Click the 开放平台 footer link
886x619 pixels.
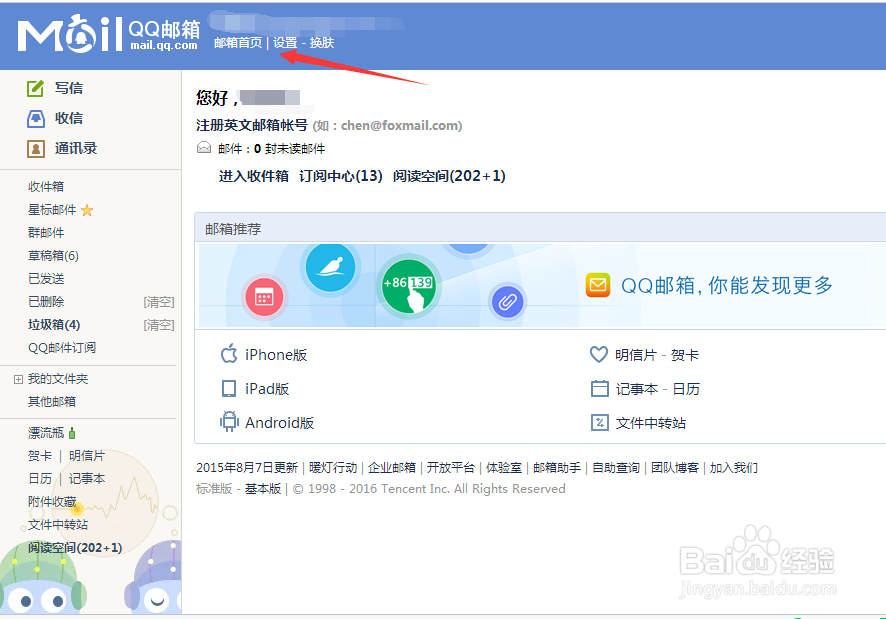pos(451,468)
